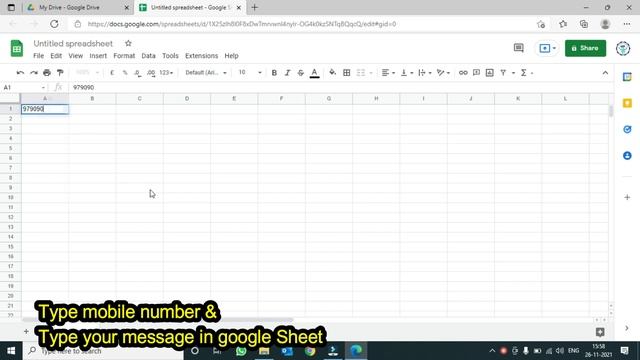Open horizontal align dropdown
Image resolution: width=640 pixels, height=360 pixels.
388,73
